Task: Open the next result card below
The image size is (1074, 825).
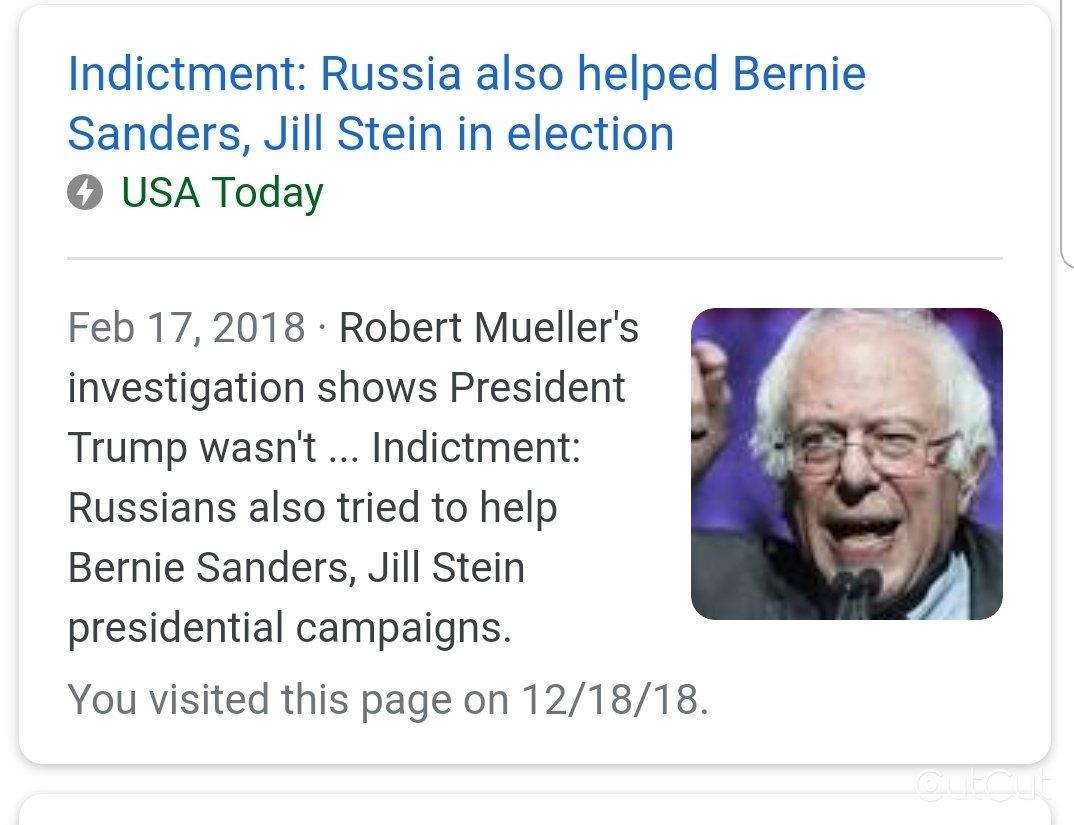Action: coord(535,810)
